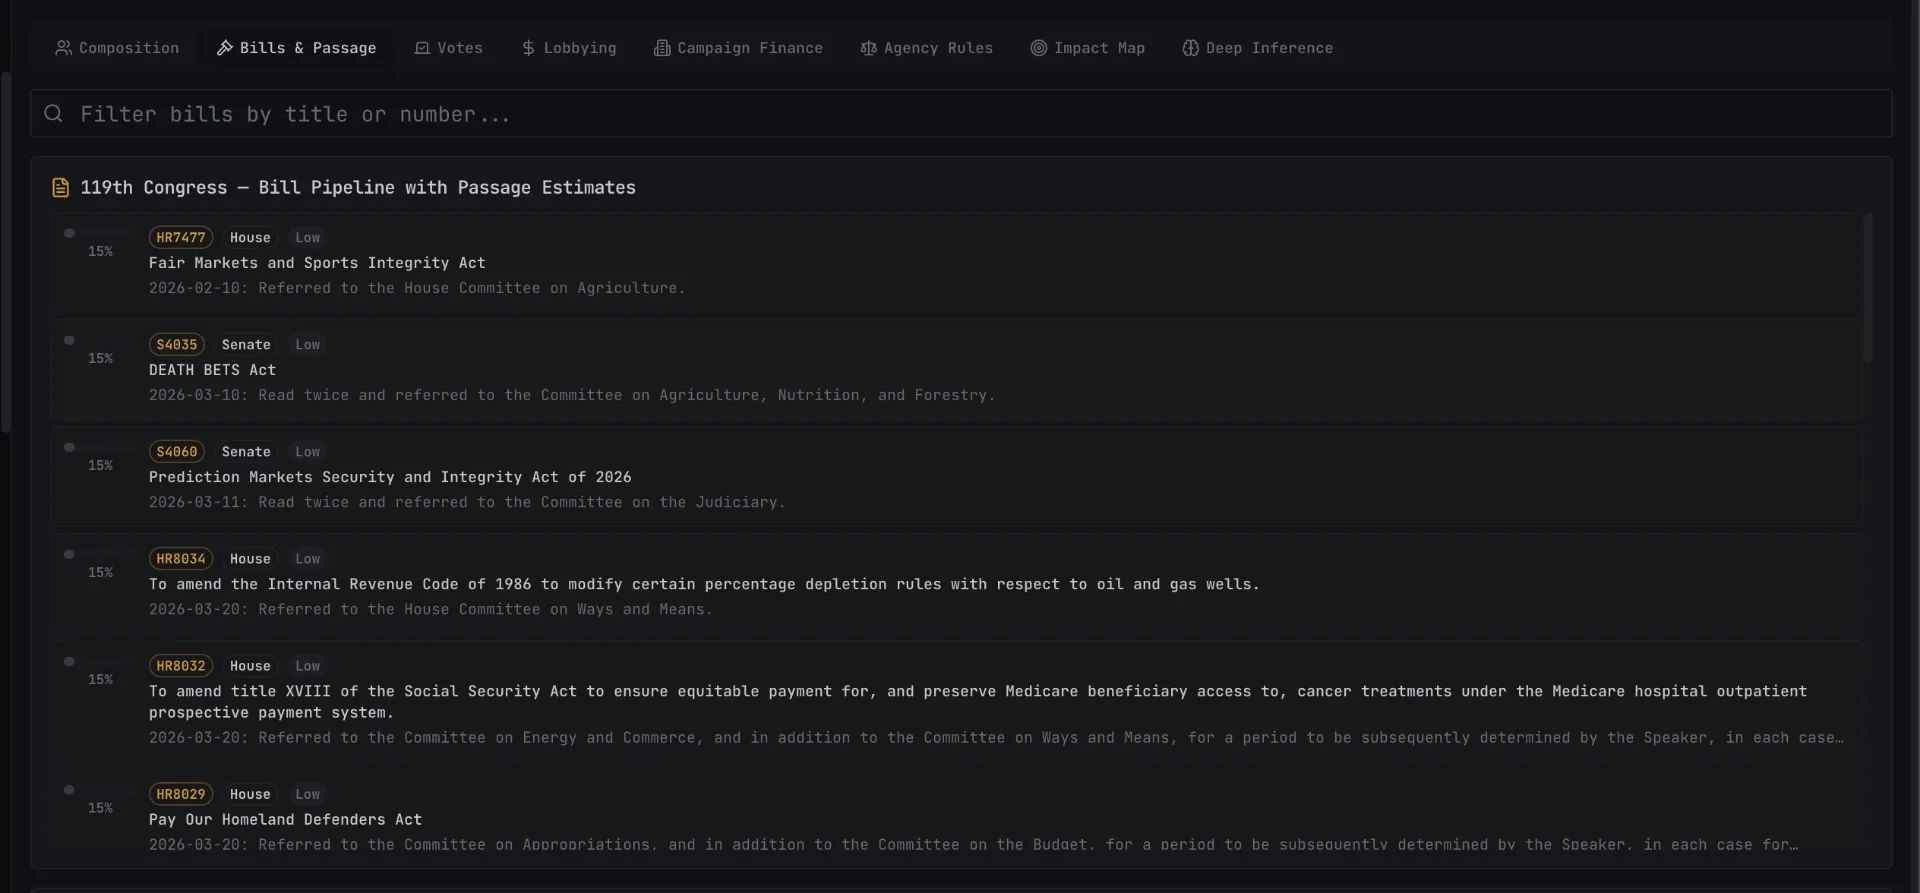Focus the Filter bills search field
The height and width of the screenshot is (893, 1920).
(961, 114)
